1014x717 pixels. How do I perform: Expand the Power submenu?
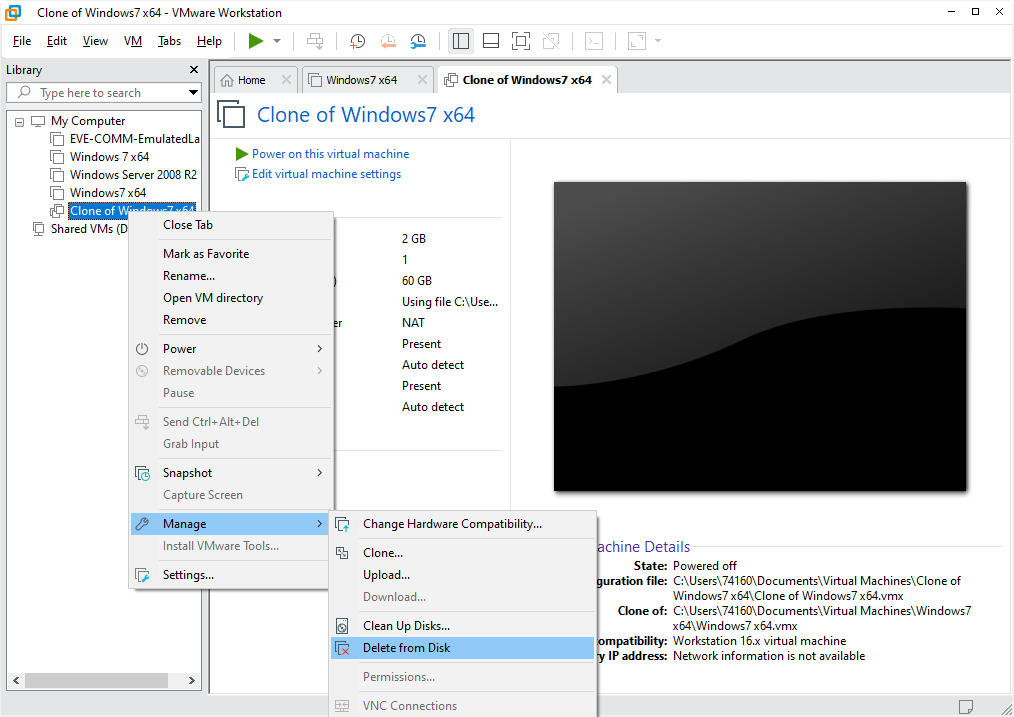point(232,349)
